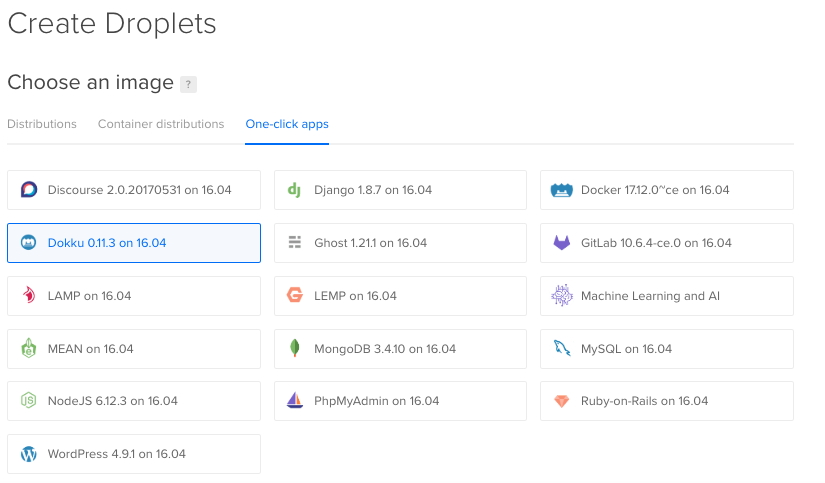Viewport: 825px width, 483px height.
Task: Choose Machine Learning and AI image
Action: pyautogui.click(x=666, y=296)
